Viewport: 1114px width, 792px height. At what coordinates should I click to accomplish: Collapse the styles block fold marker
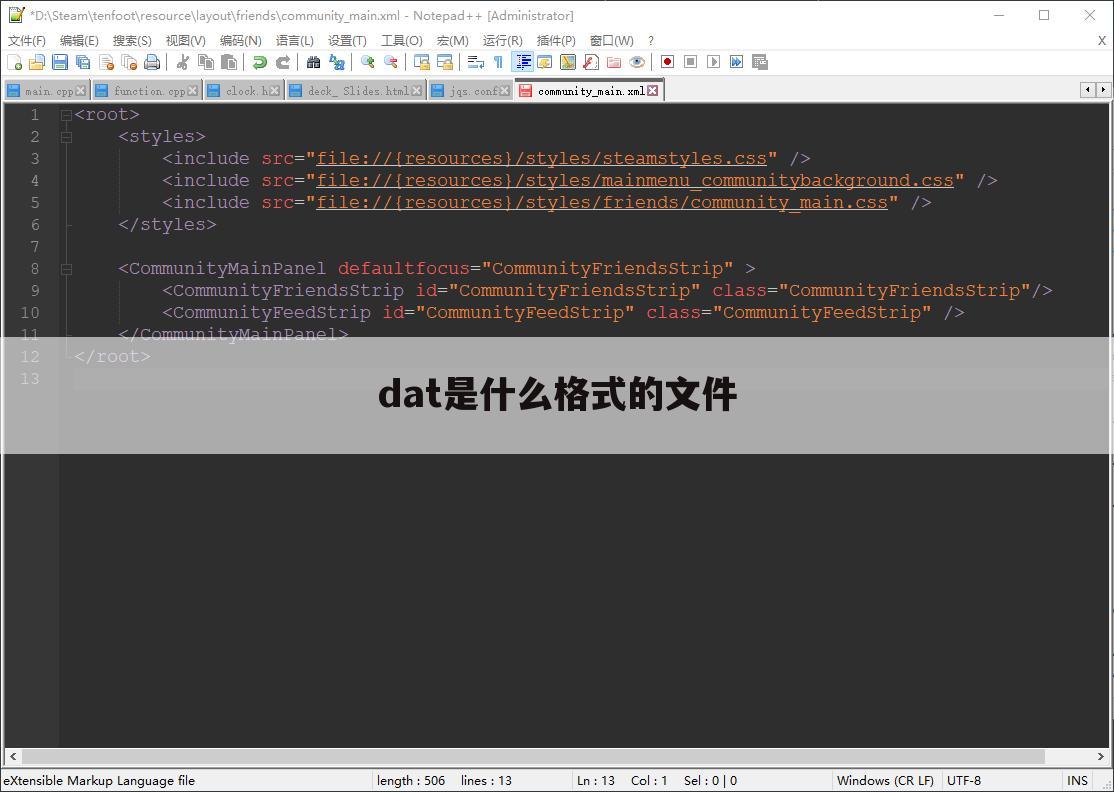point(66,136)
